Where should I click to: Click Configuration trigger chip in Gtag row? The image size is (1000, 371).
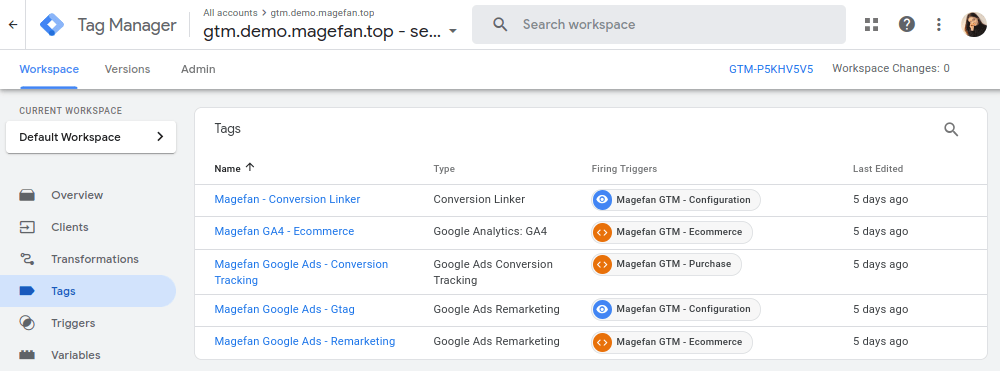point(676,309)
